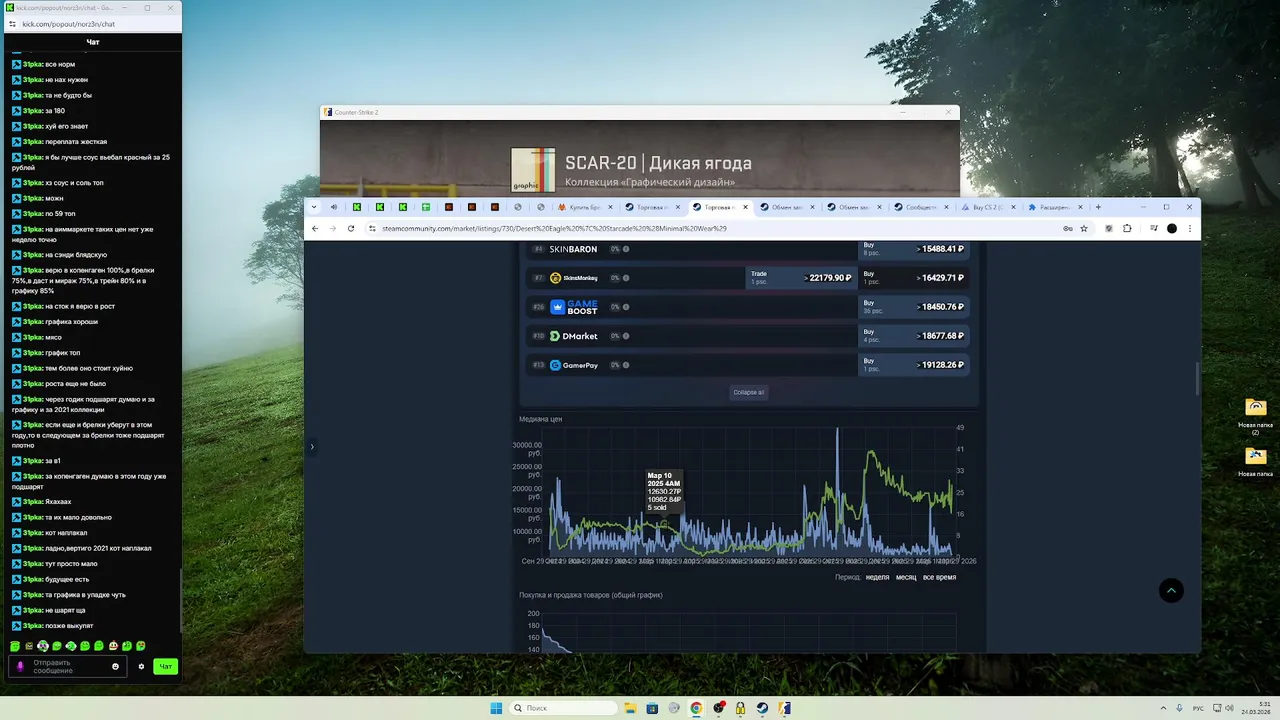Show hidden system tray icons
This screenshot has height=720, width=1280.
coord(1165,708)
